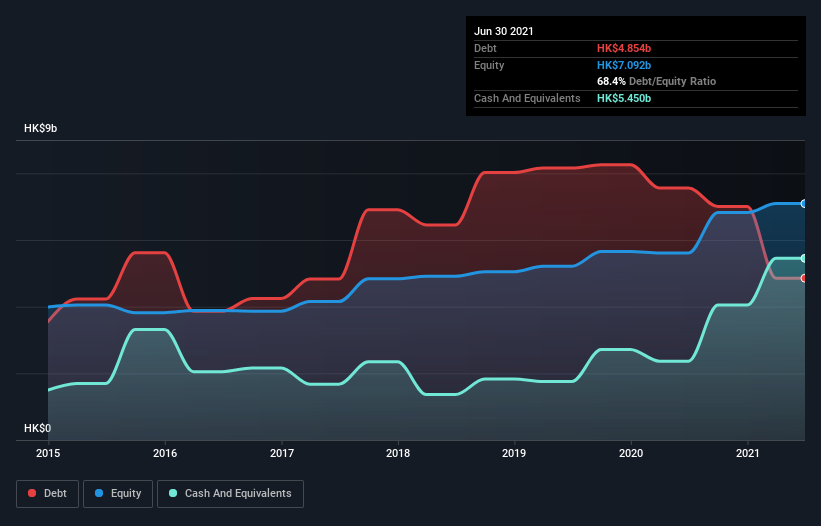Toggle Cash And Equivalents legend button

click(230, 494)
